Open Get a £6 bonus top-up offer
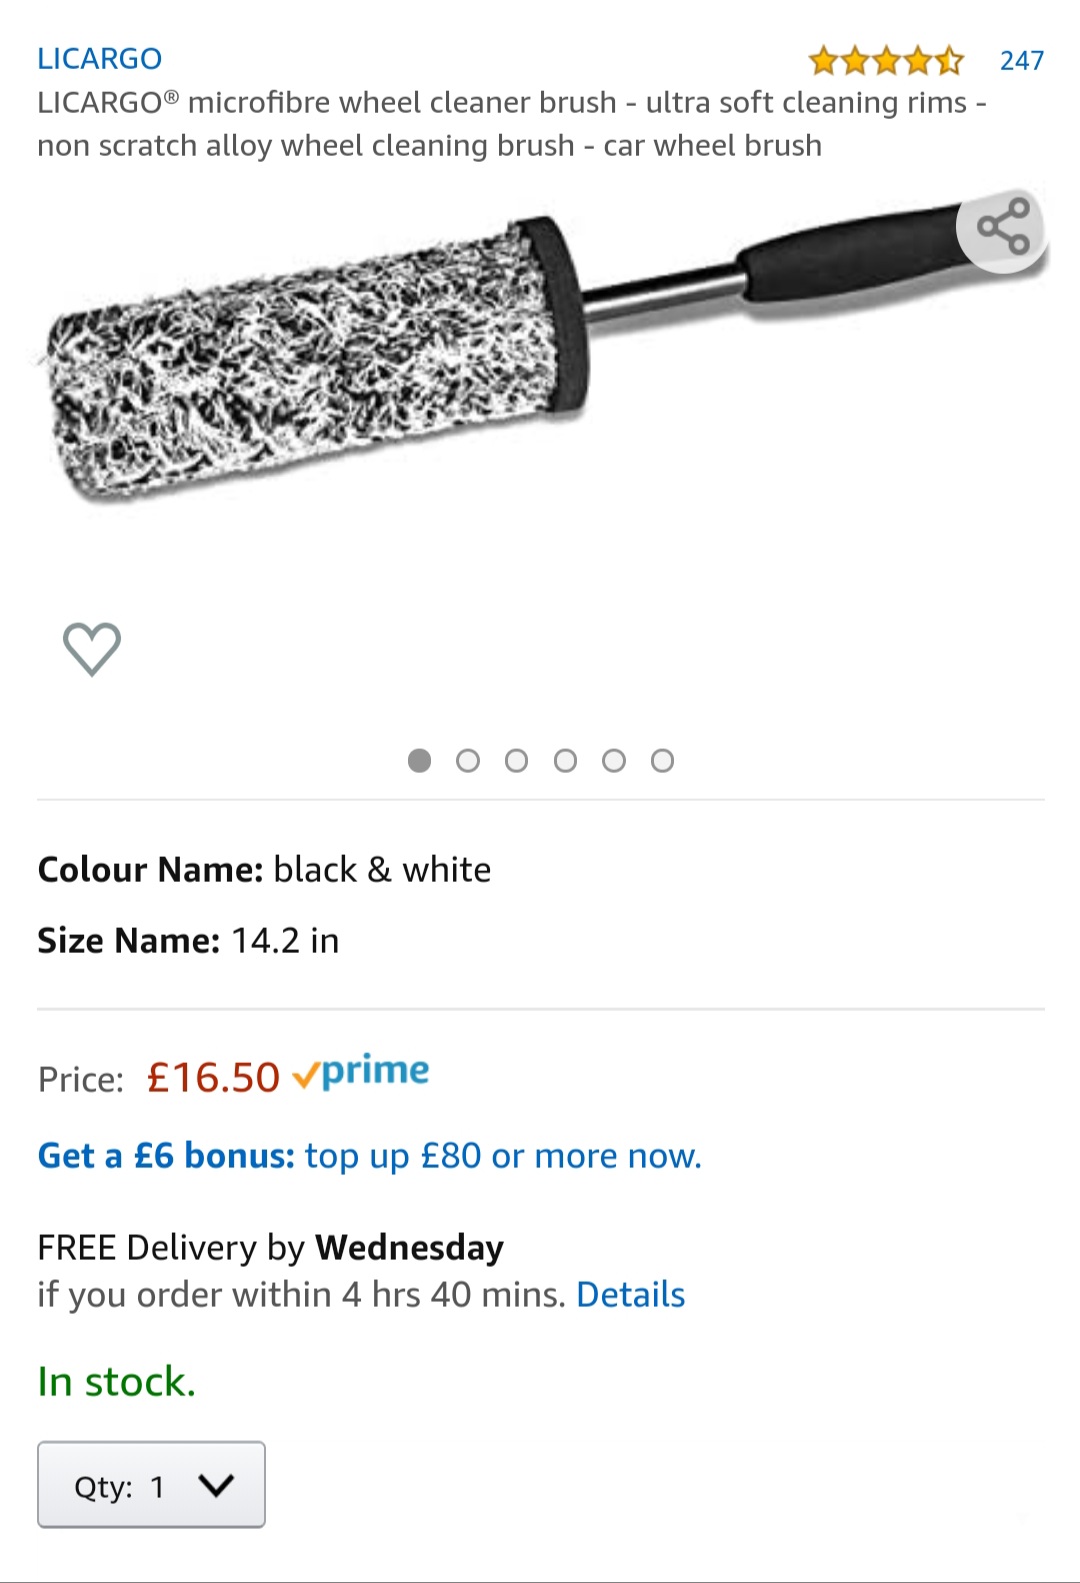The width and height of the screenshot is (1080, 1583). pyautogui.click(x=369, y=1156)
